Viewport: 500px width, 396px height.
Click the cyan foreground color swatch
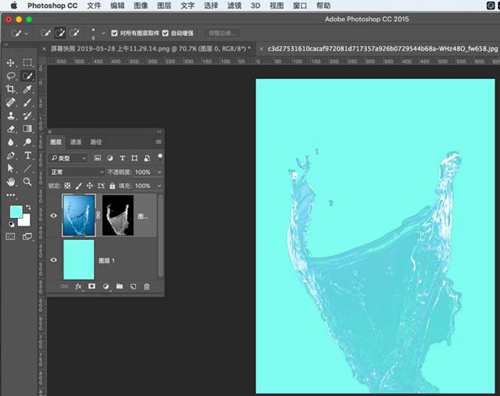[x=16, y=211]
